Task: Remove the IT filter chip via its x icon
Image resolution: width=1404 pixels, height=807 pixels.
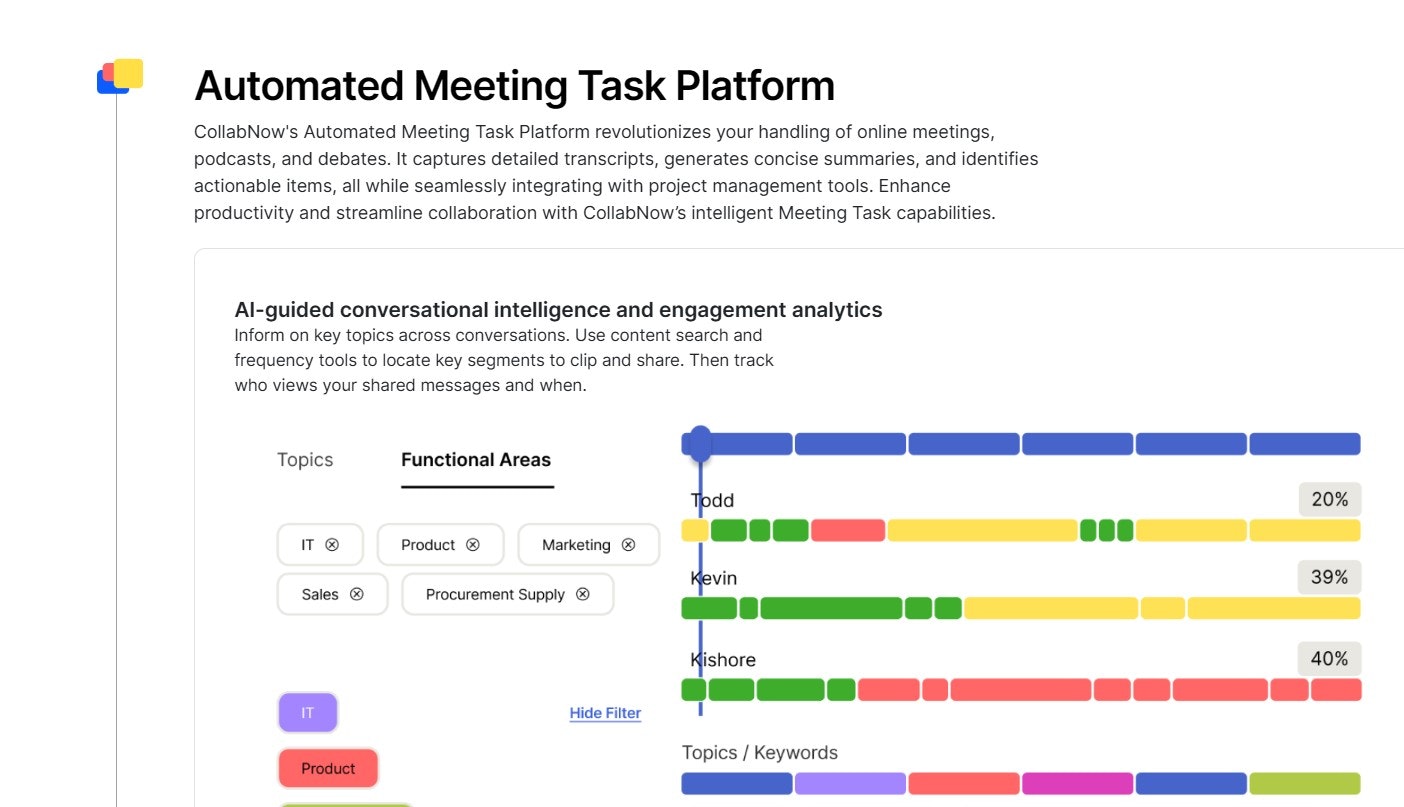Action: (332, 545)
